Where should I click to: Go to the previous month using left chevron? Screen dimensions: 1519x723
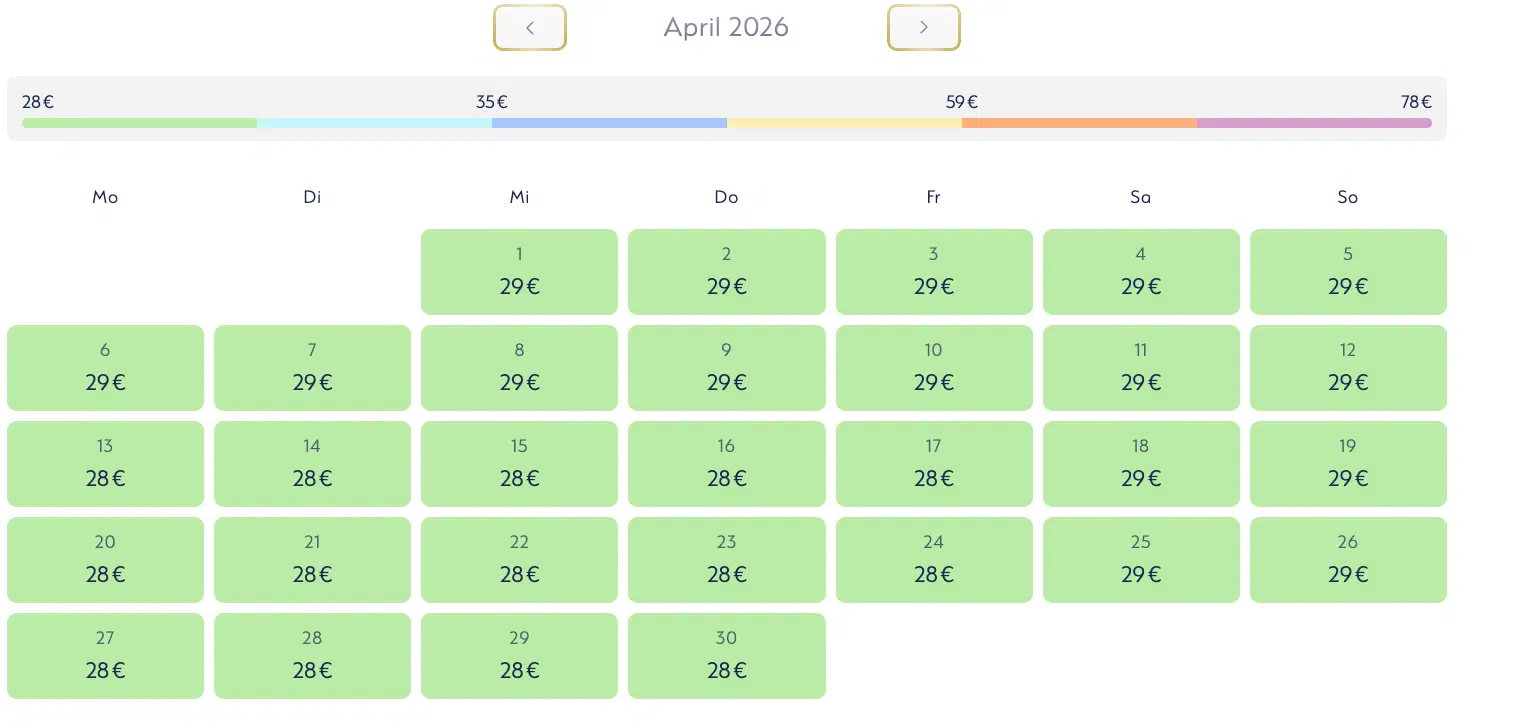529,28
